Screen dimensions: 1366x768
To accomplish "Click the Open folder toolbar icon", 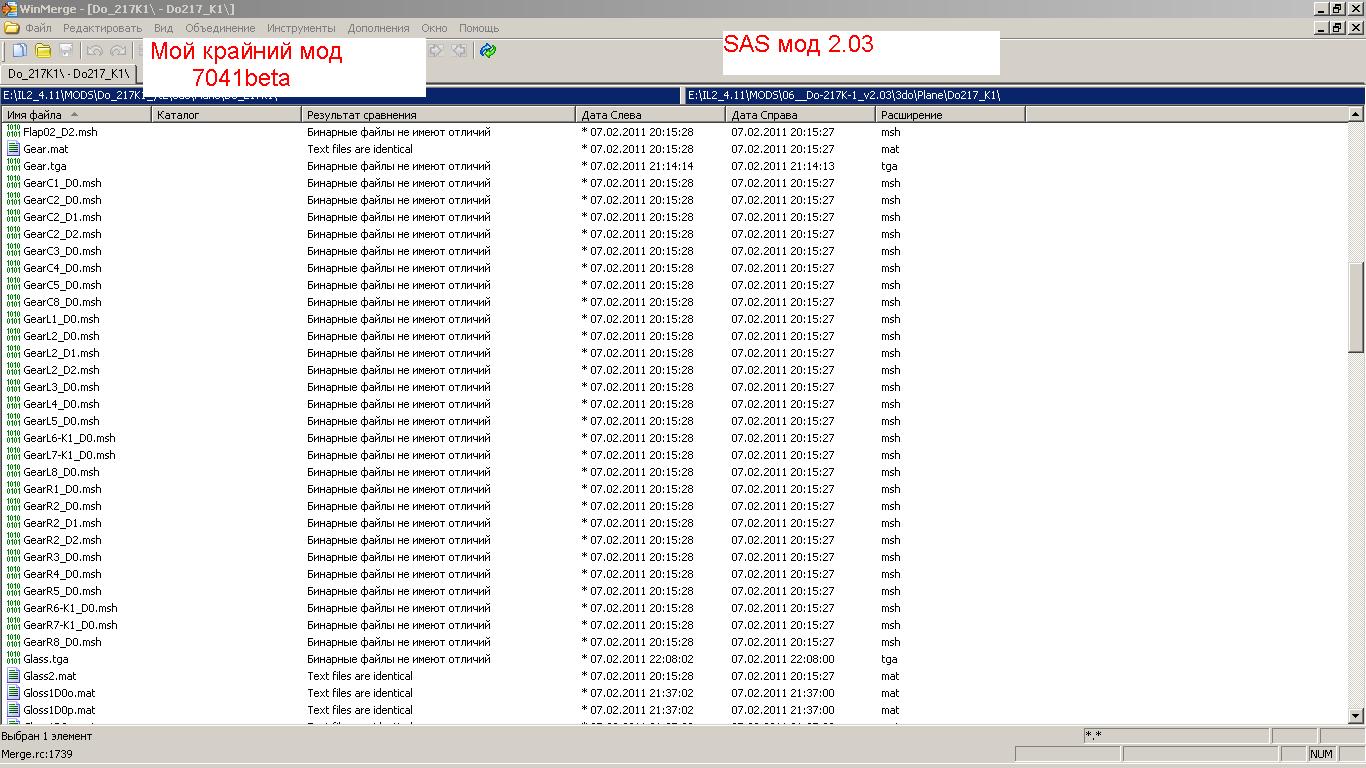I will (x=43, y=51).
